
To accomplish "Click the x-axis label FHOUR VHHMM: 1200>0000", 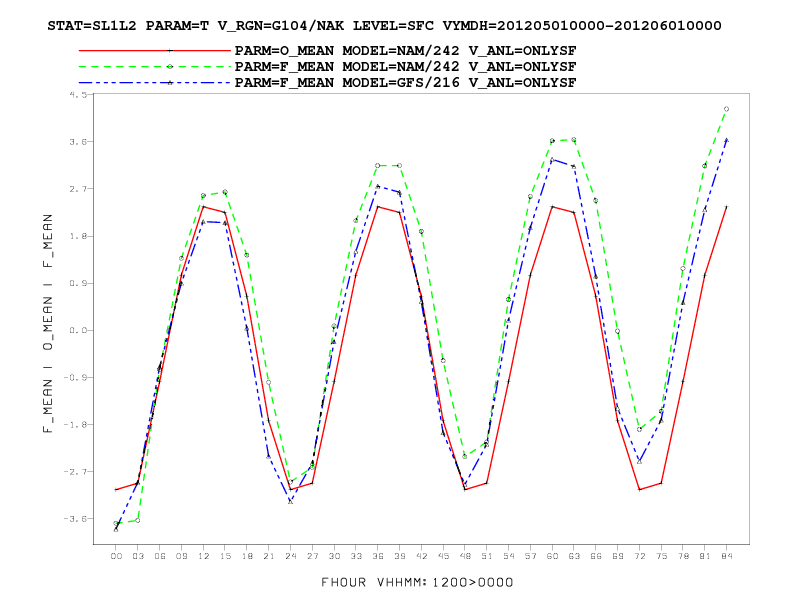I will [417, 583].
